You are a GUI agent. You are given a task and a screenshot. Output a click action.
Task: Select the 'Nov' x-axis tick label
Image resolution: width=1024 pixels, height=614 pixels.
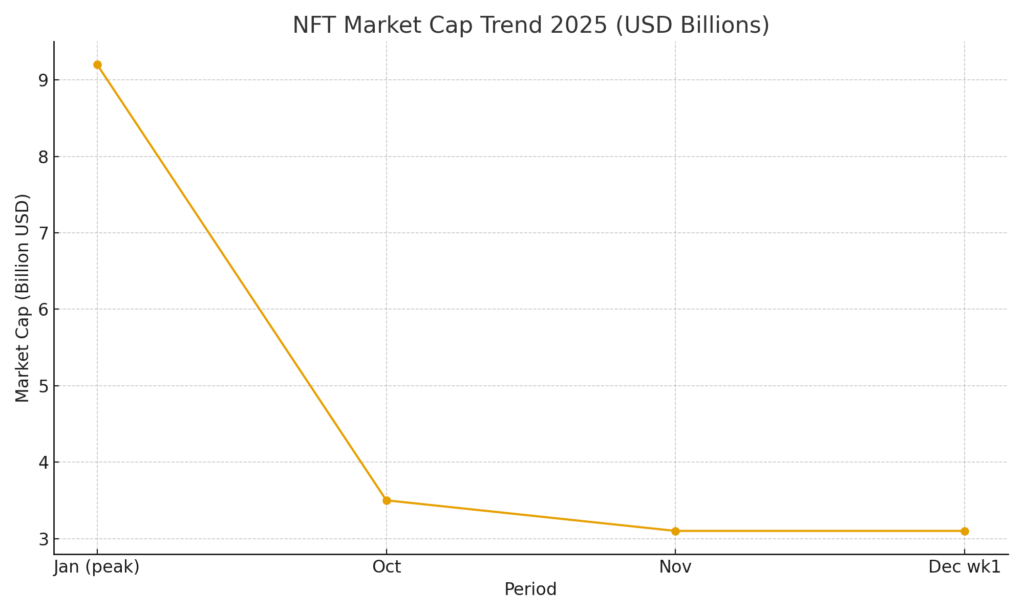tap(675, 567)
